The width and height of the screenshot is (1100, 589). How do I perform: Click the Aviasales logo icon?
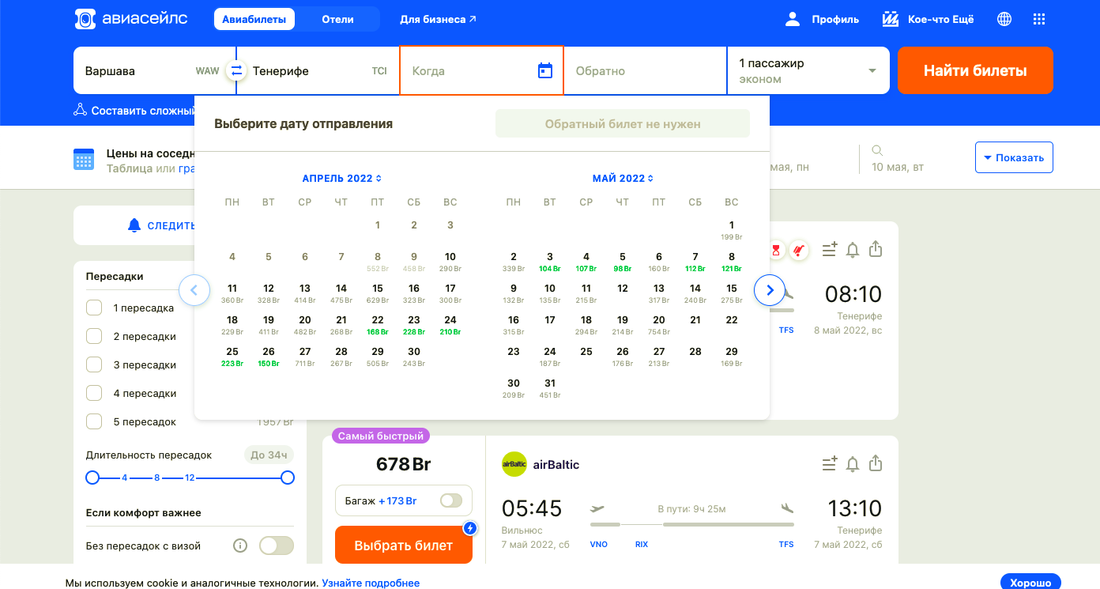[x=85, y=19]
